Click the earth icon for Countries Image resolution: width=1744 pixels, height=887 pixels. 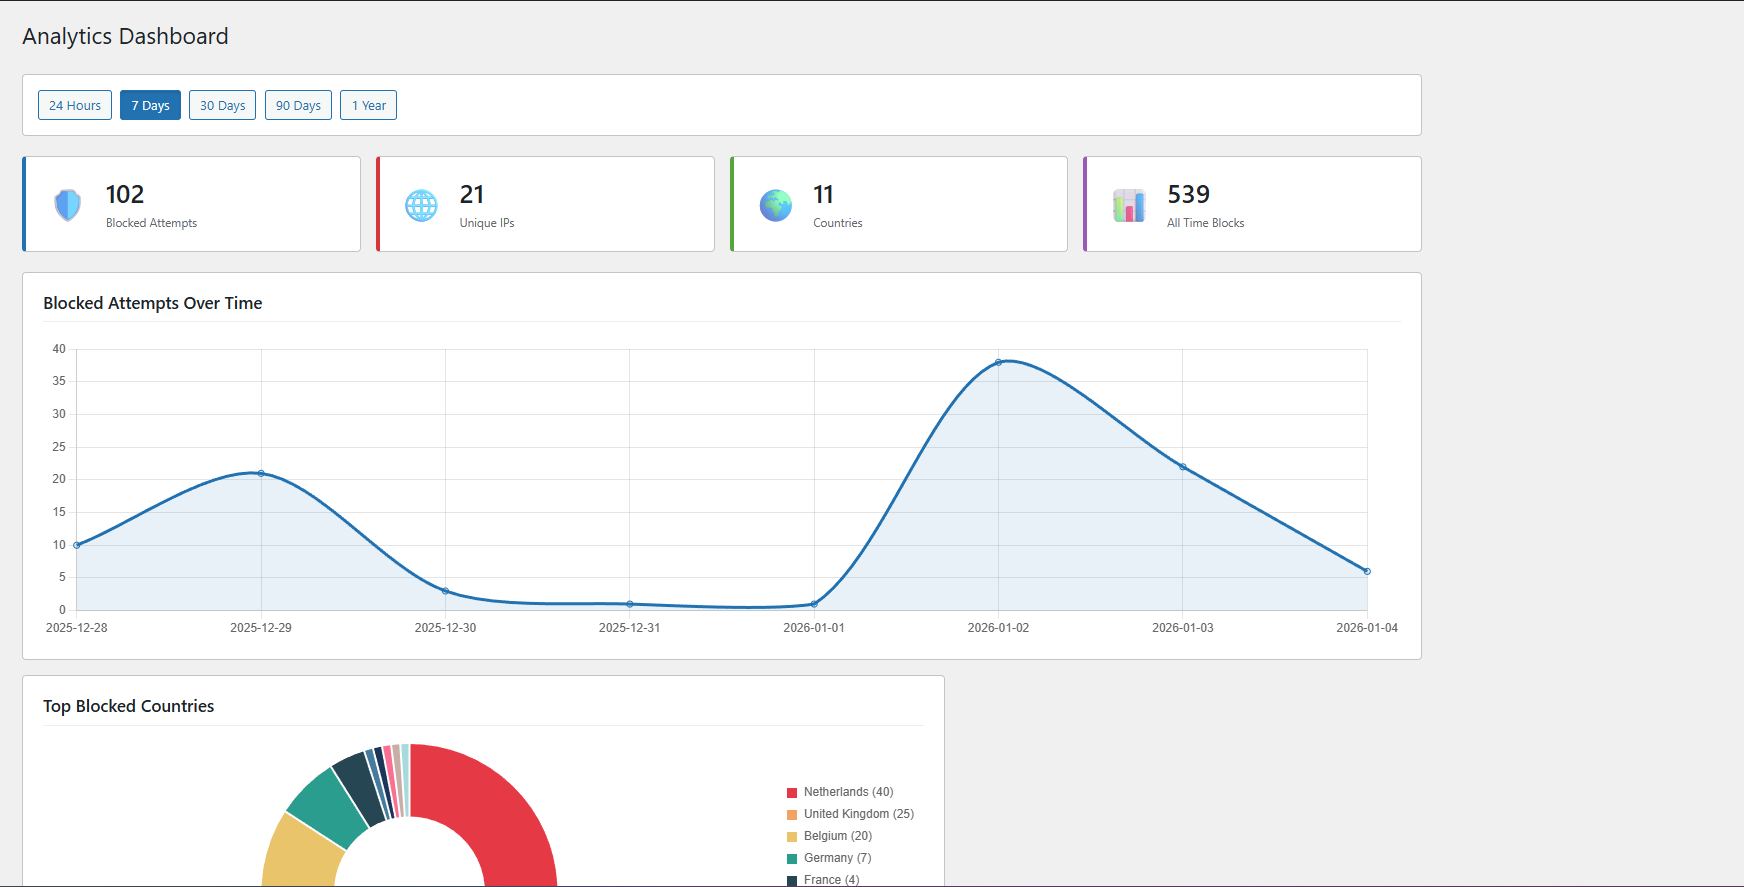point(775,205)
